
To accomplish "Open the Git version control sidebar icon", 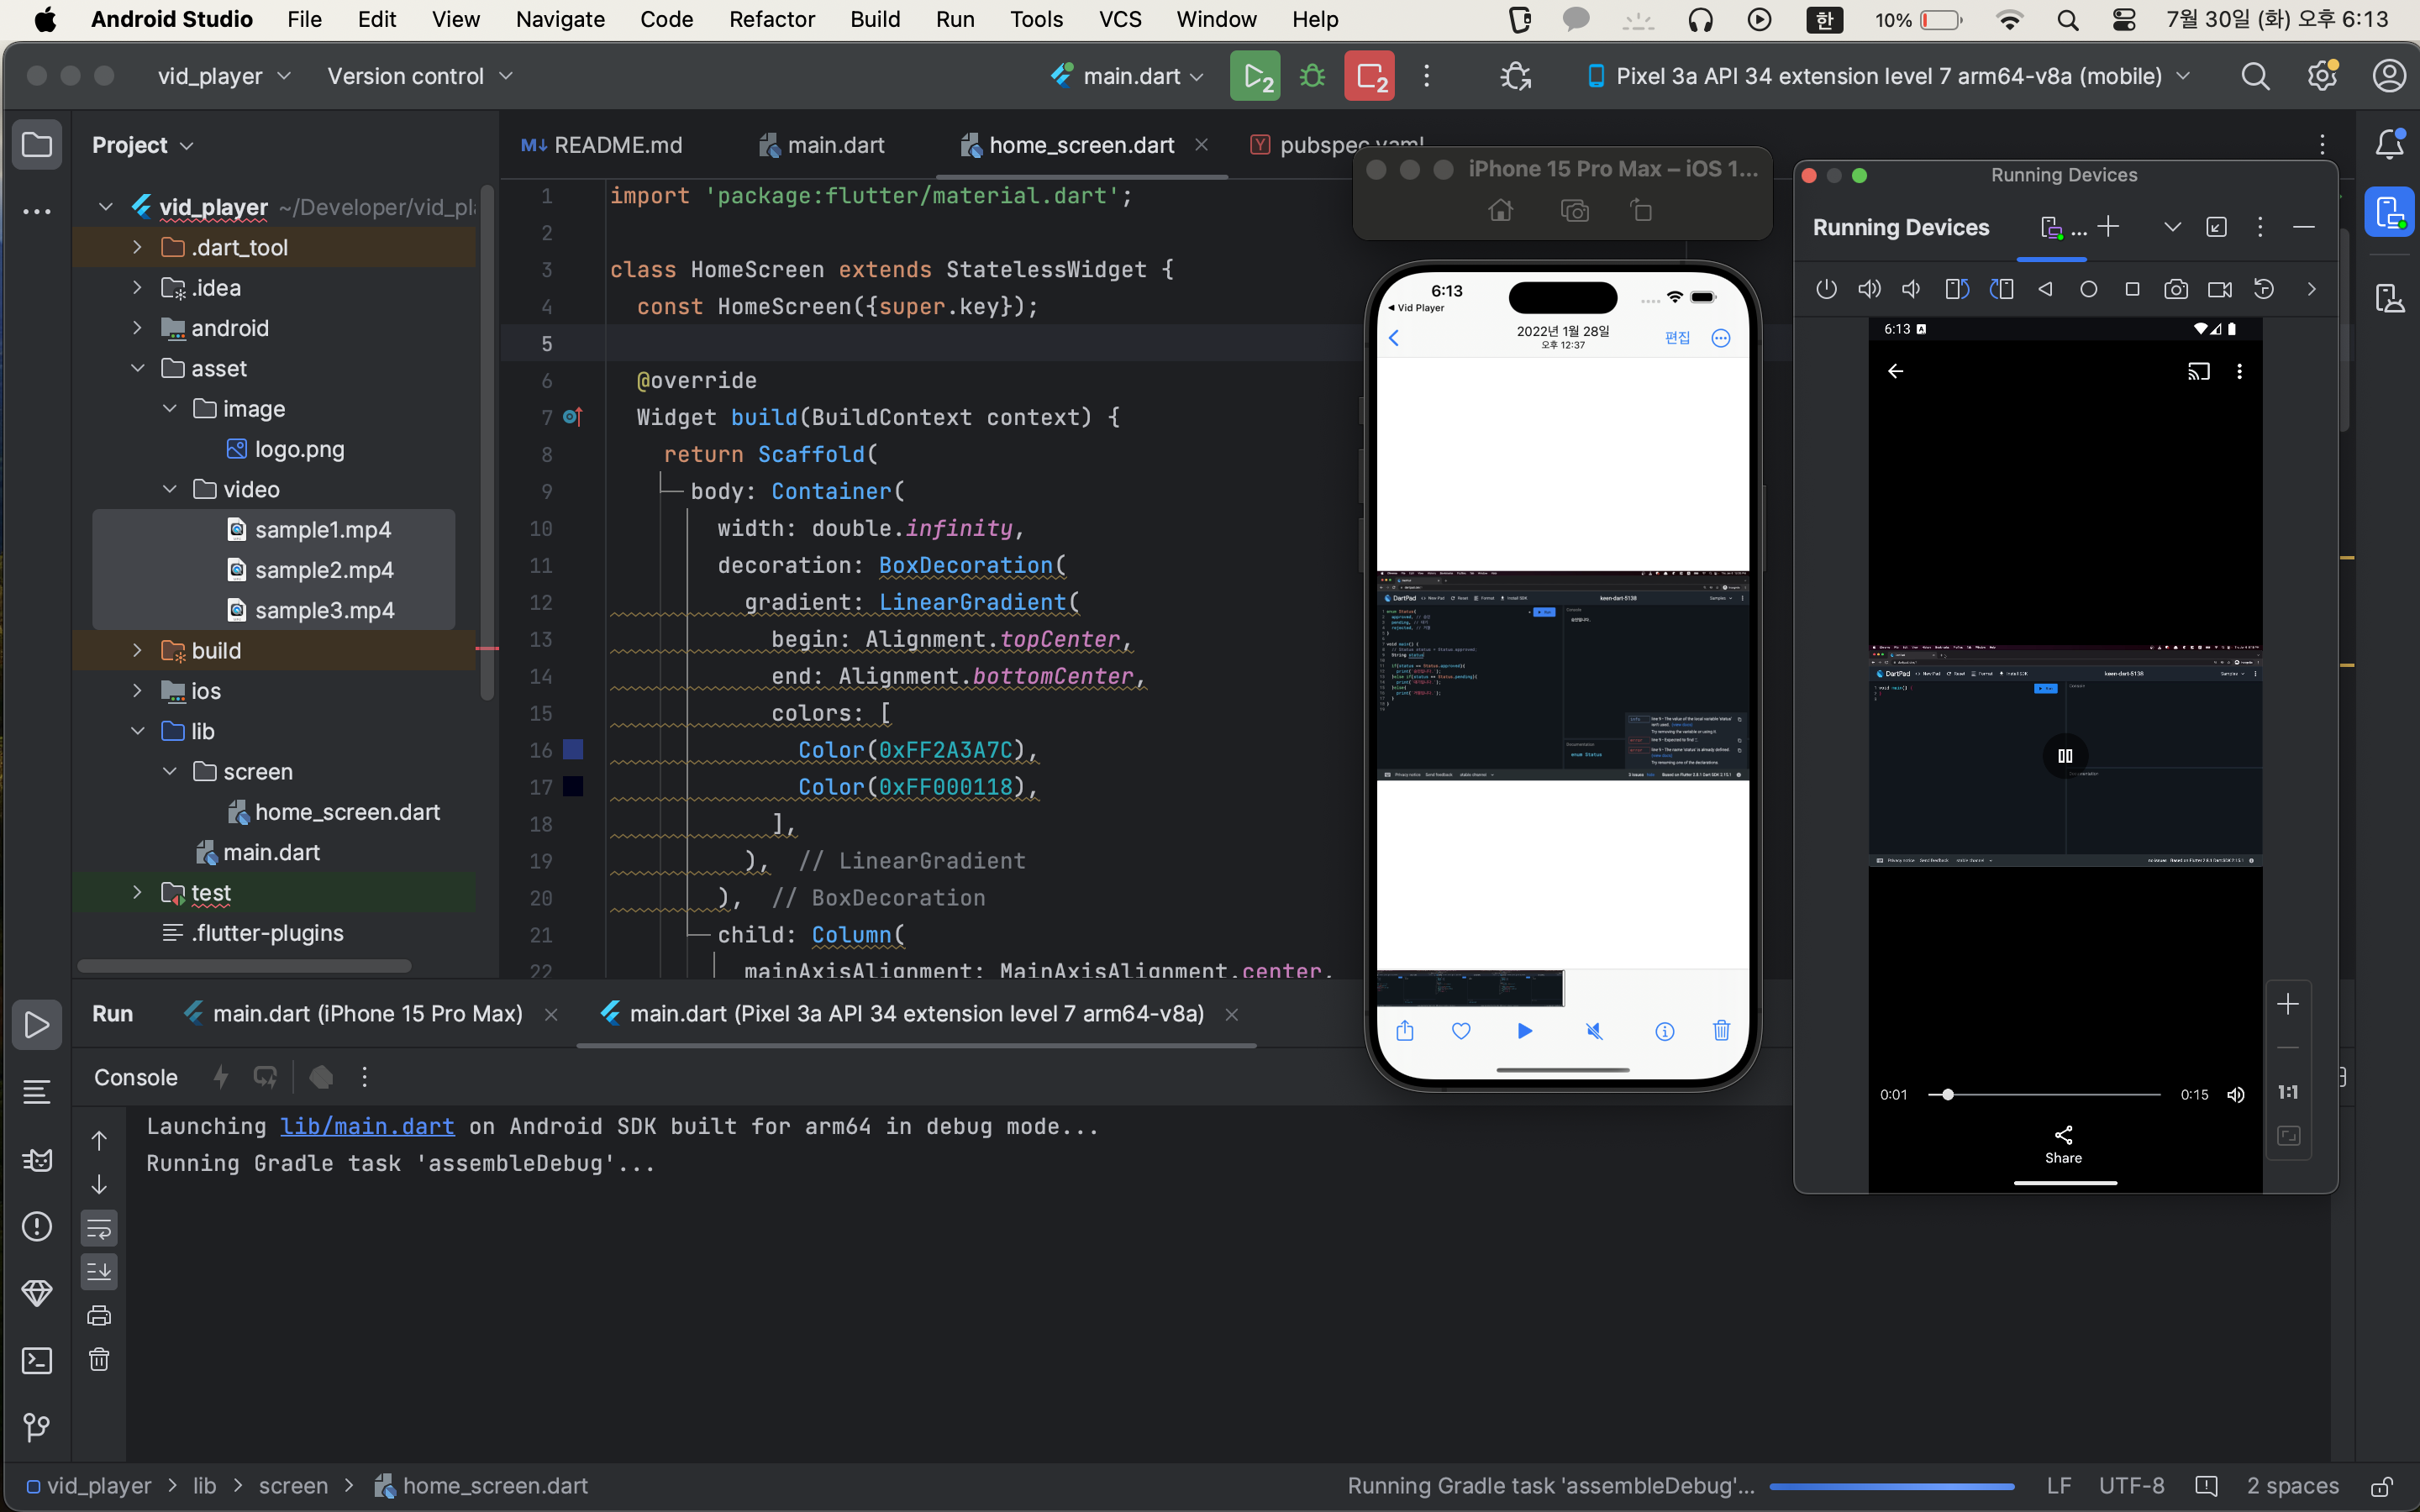I will click(37, 1427).
